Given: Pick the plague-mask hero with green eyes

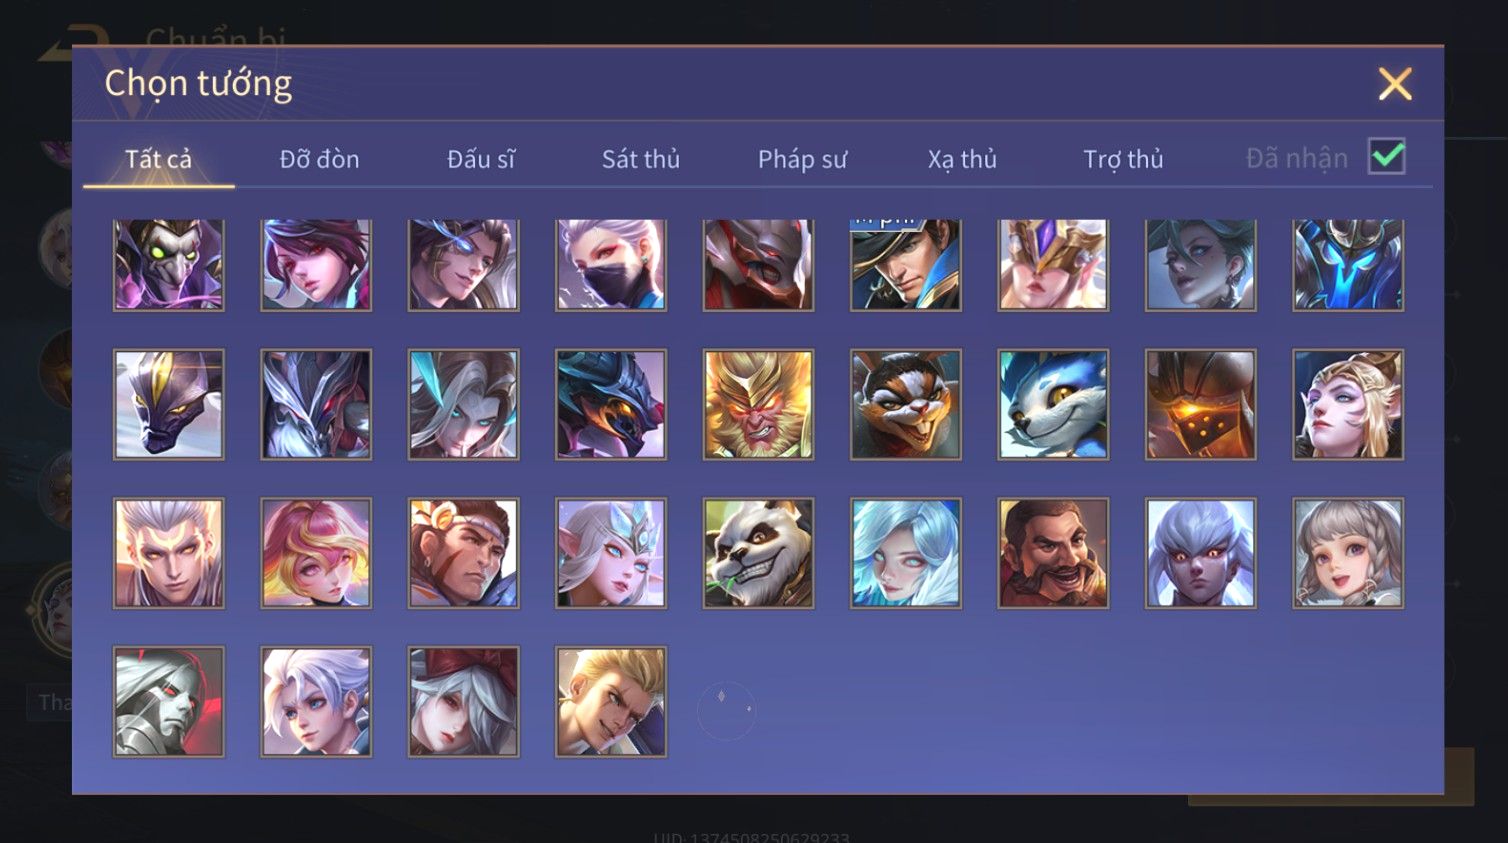Looking at the screenshot, I should tap(168, 265).
